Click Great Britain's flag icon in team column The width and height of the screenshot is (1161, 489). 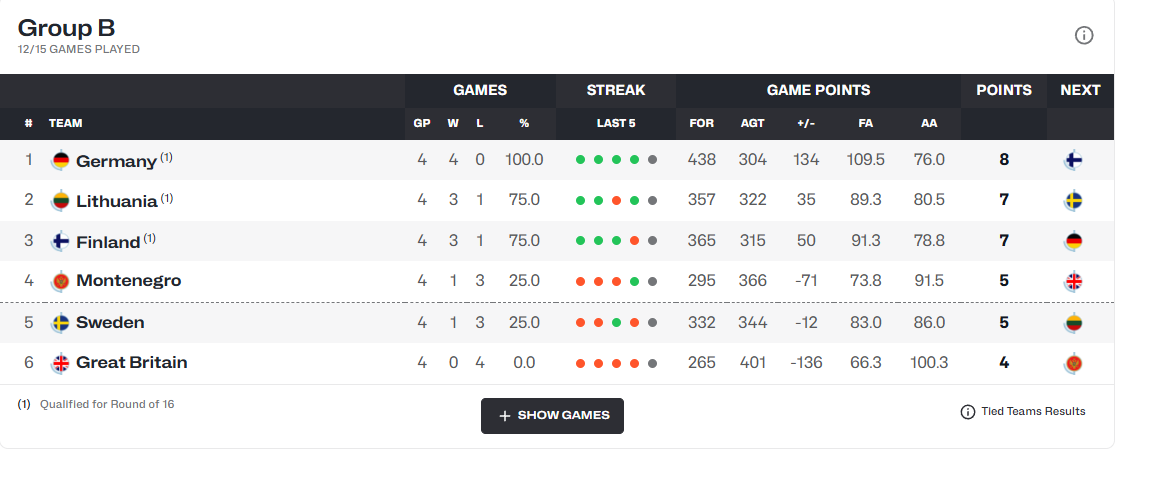pos(61,363)
